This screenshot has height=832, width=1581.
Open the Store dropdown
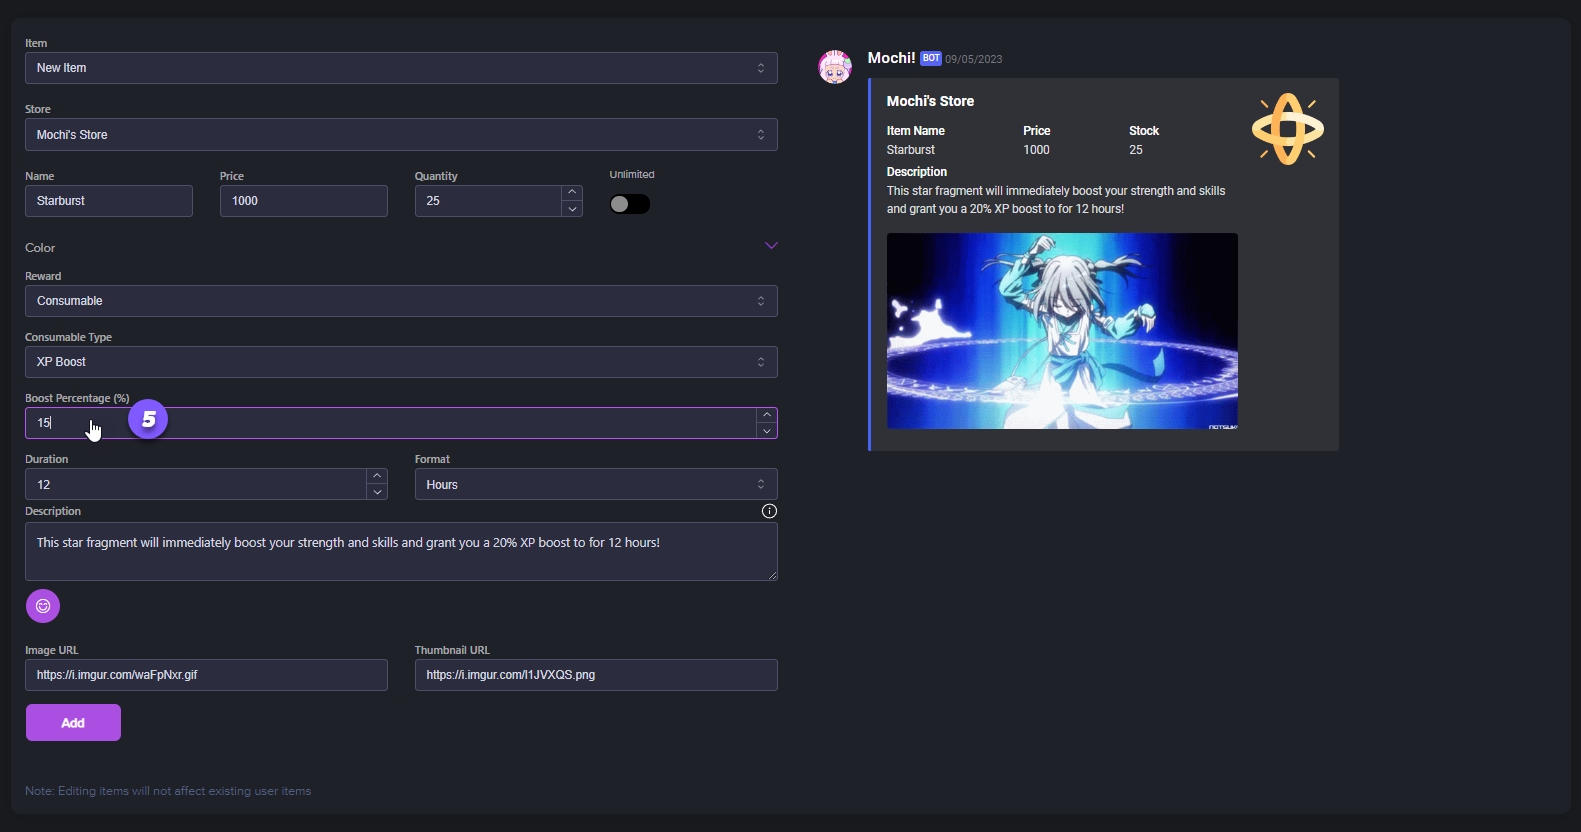(400, 135)
